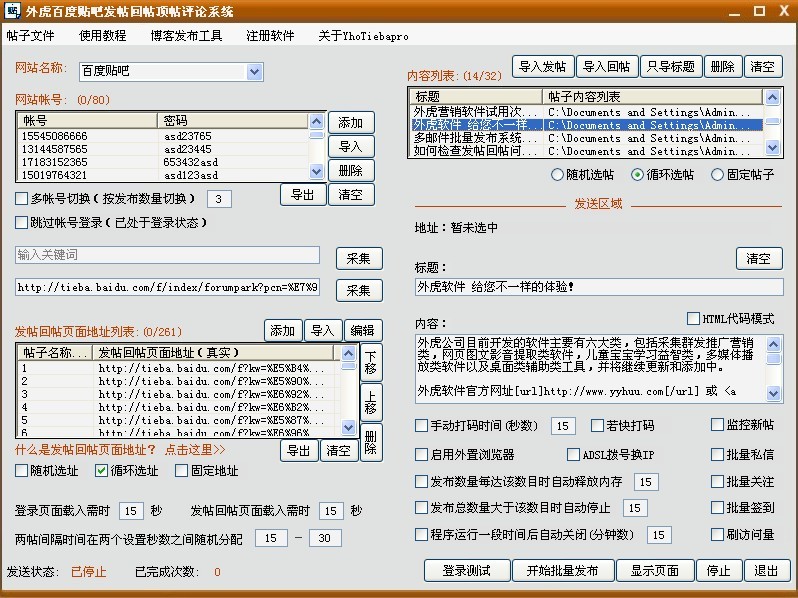The width and height of the screenshot is (798, 598).
Task: Click 添加 above the address list
Action: point(283,331)
